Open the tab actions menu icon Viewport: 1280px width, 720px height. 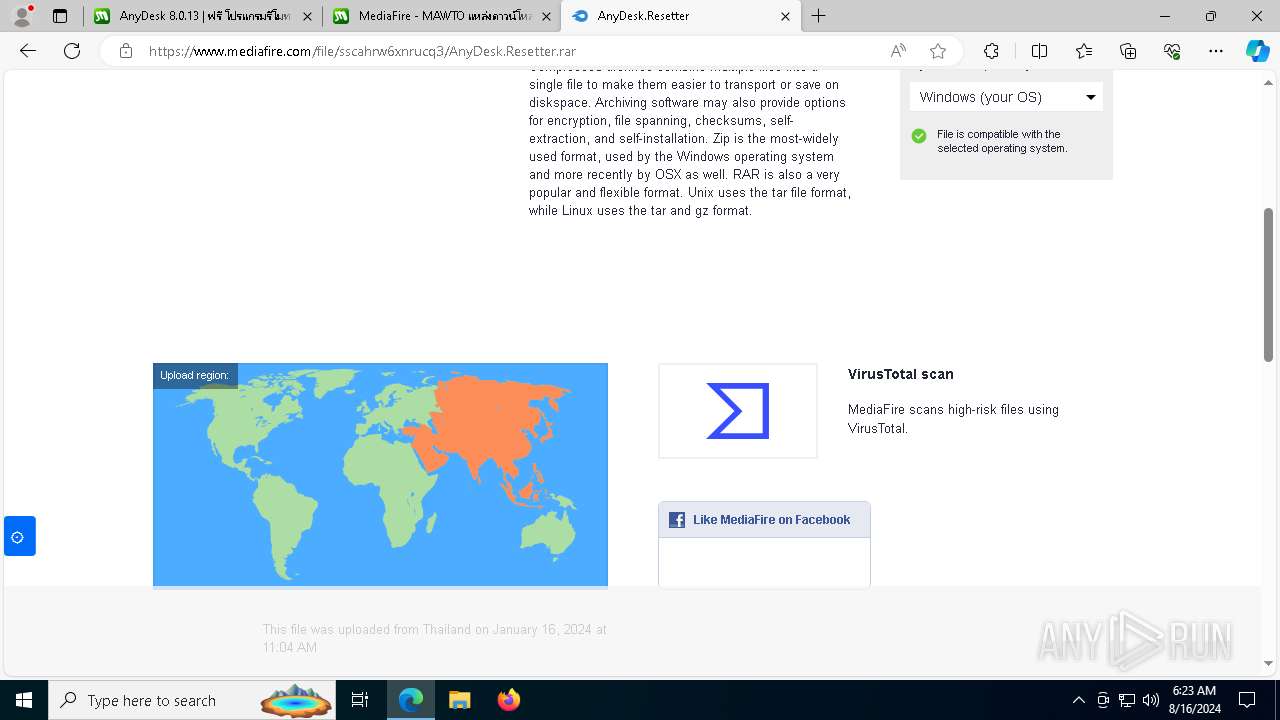pyautogui.click(x=60, y=16)
